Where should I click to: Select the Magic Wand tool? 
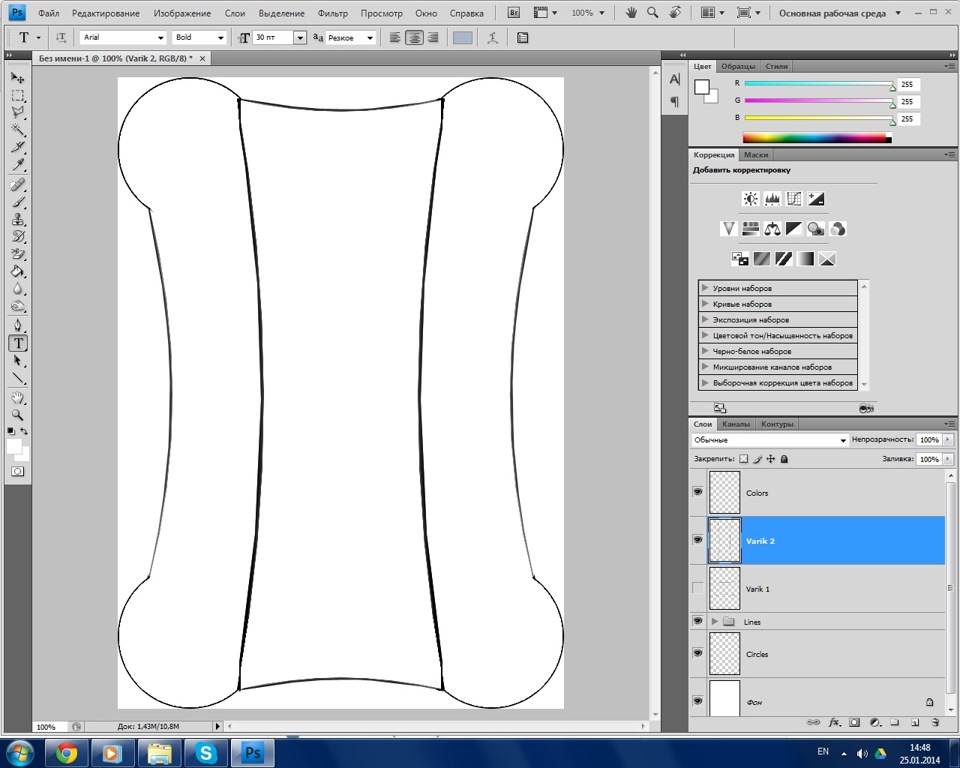(18, 130)
